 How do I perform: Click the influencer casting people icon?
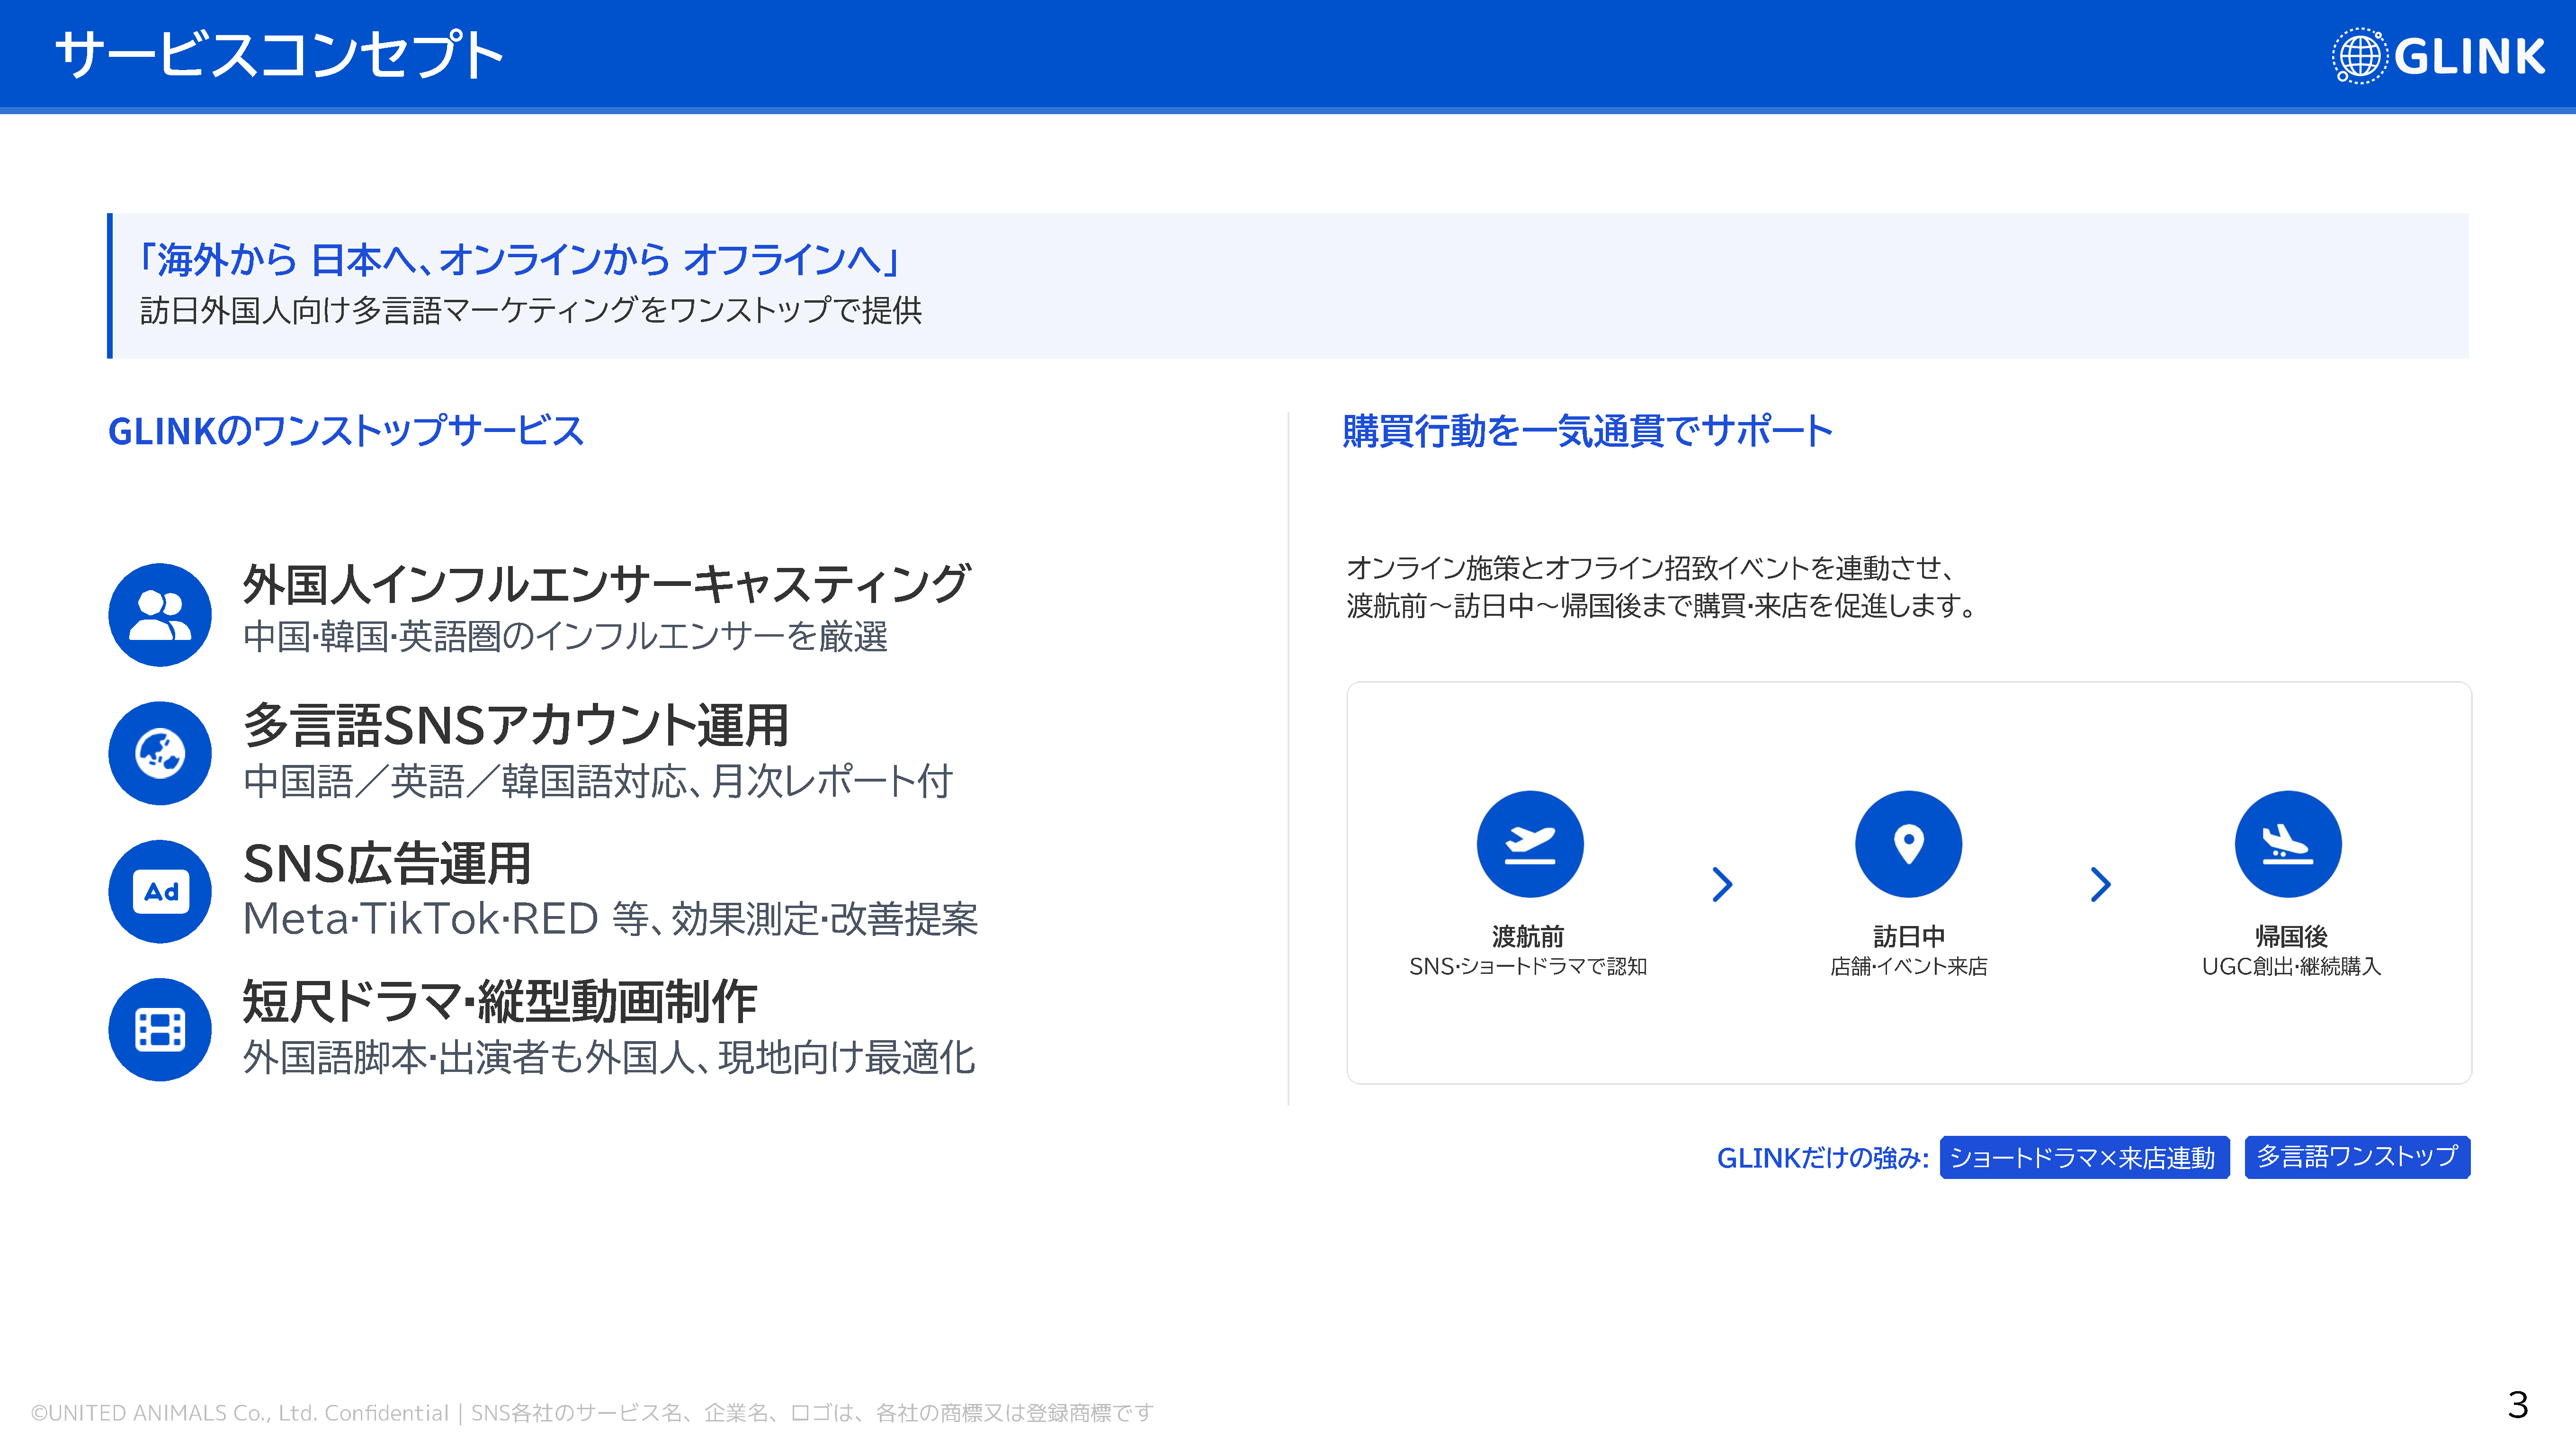(160, 614)
